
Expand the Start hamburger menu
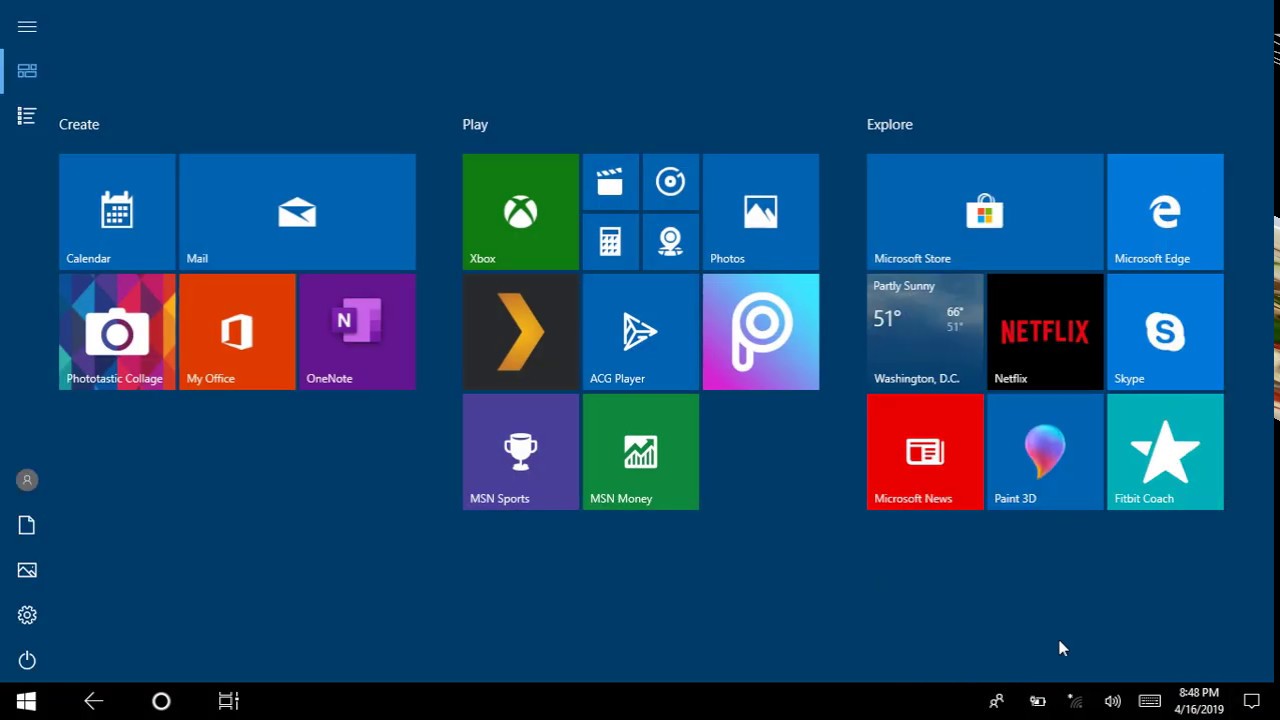(27, 27)
